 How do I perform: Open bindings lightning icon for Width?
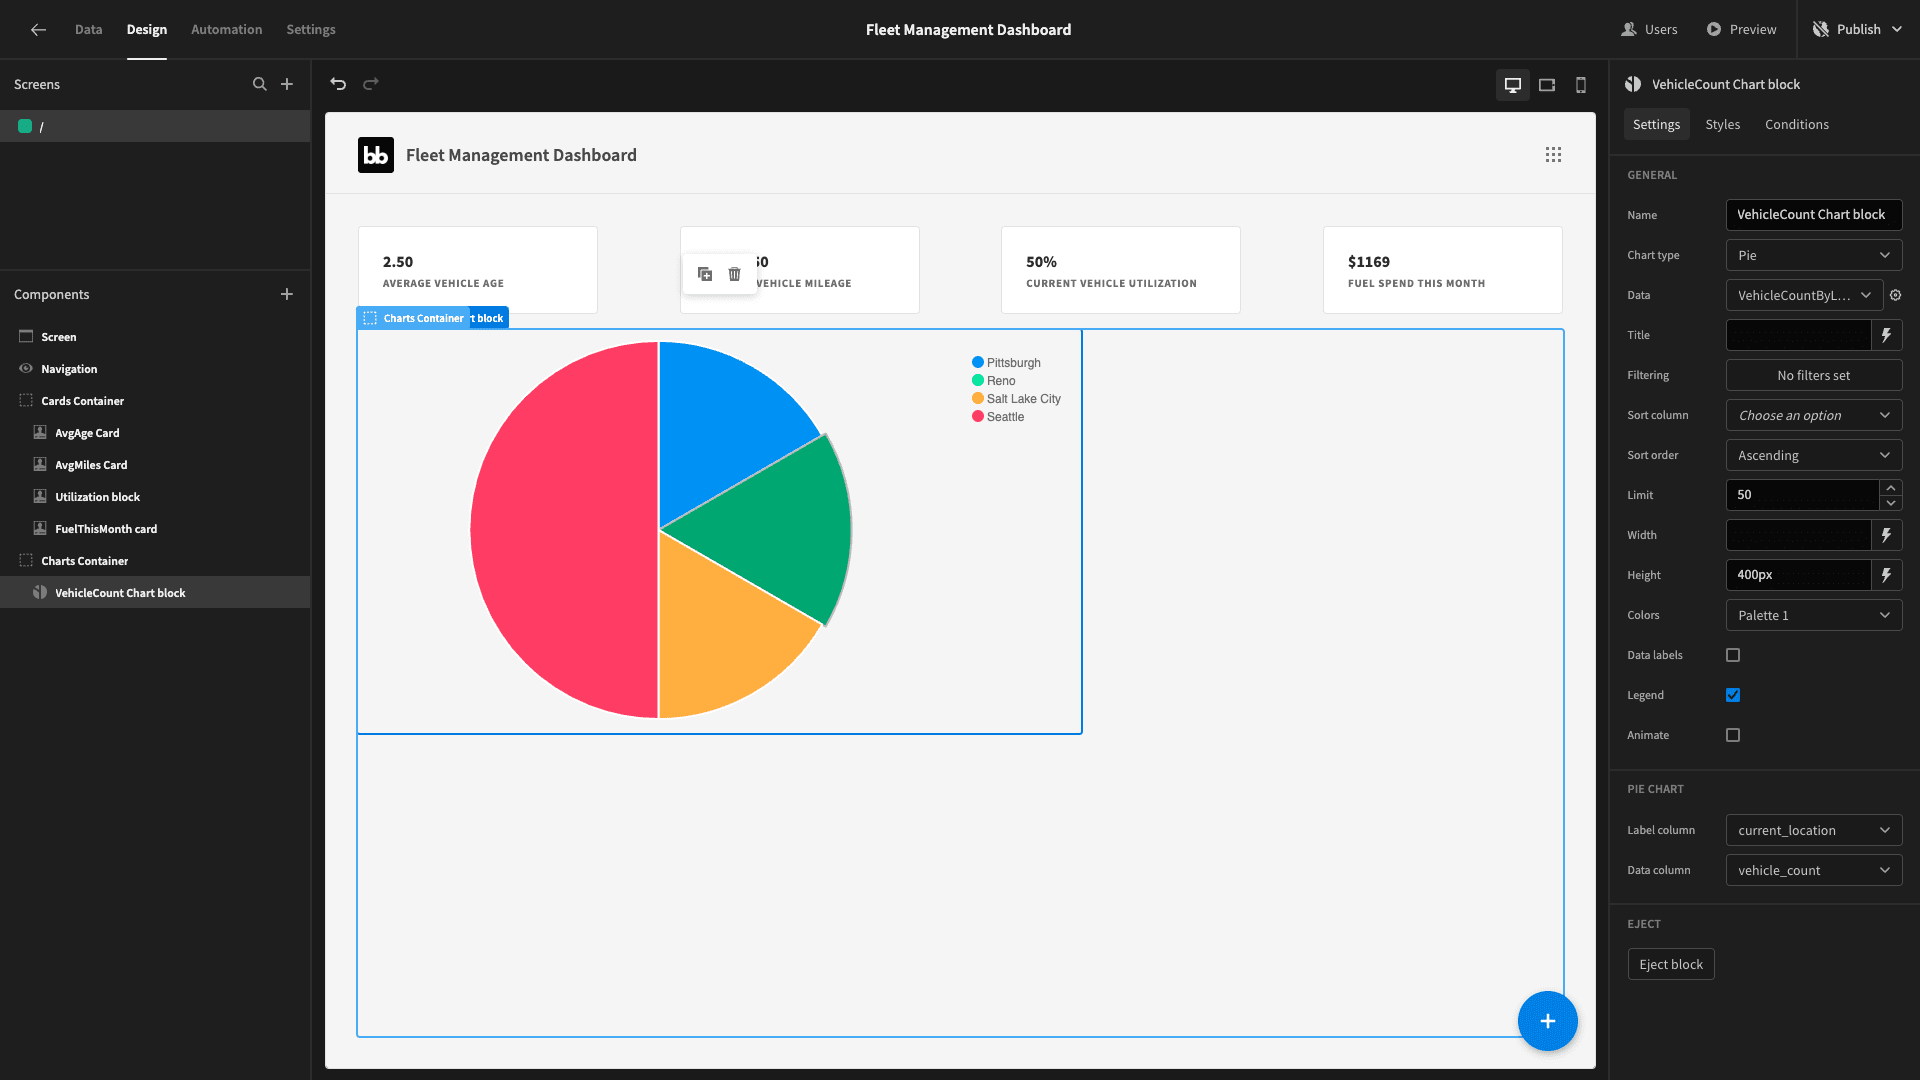(1886, 535)
